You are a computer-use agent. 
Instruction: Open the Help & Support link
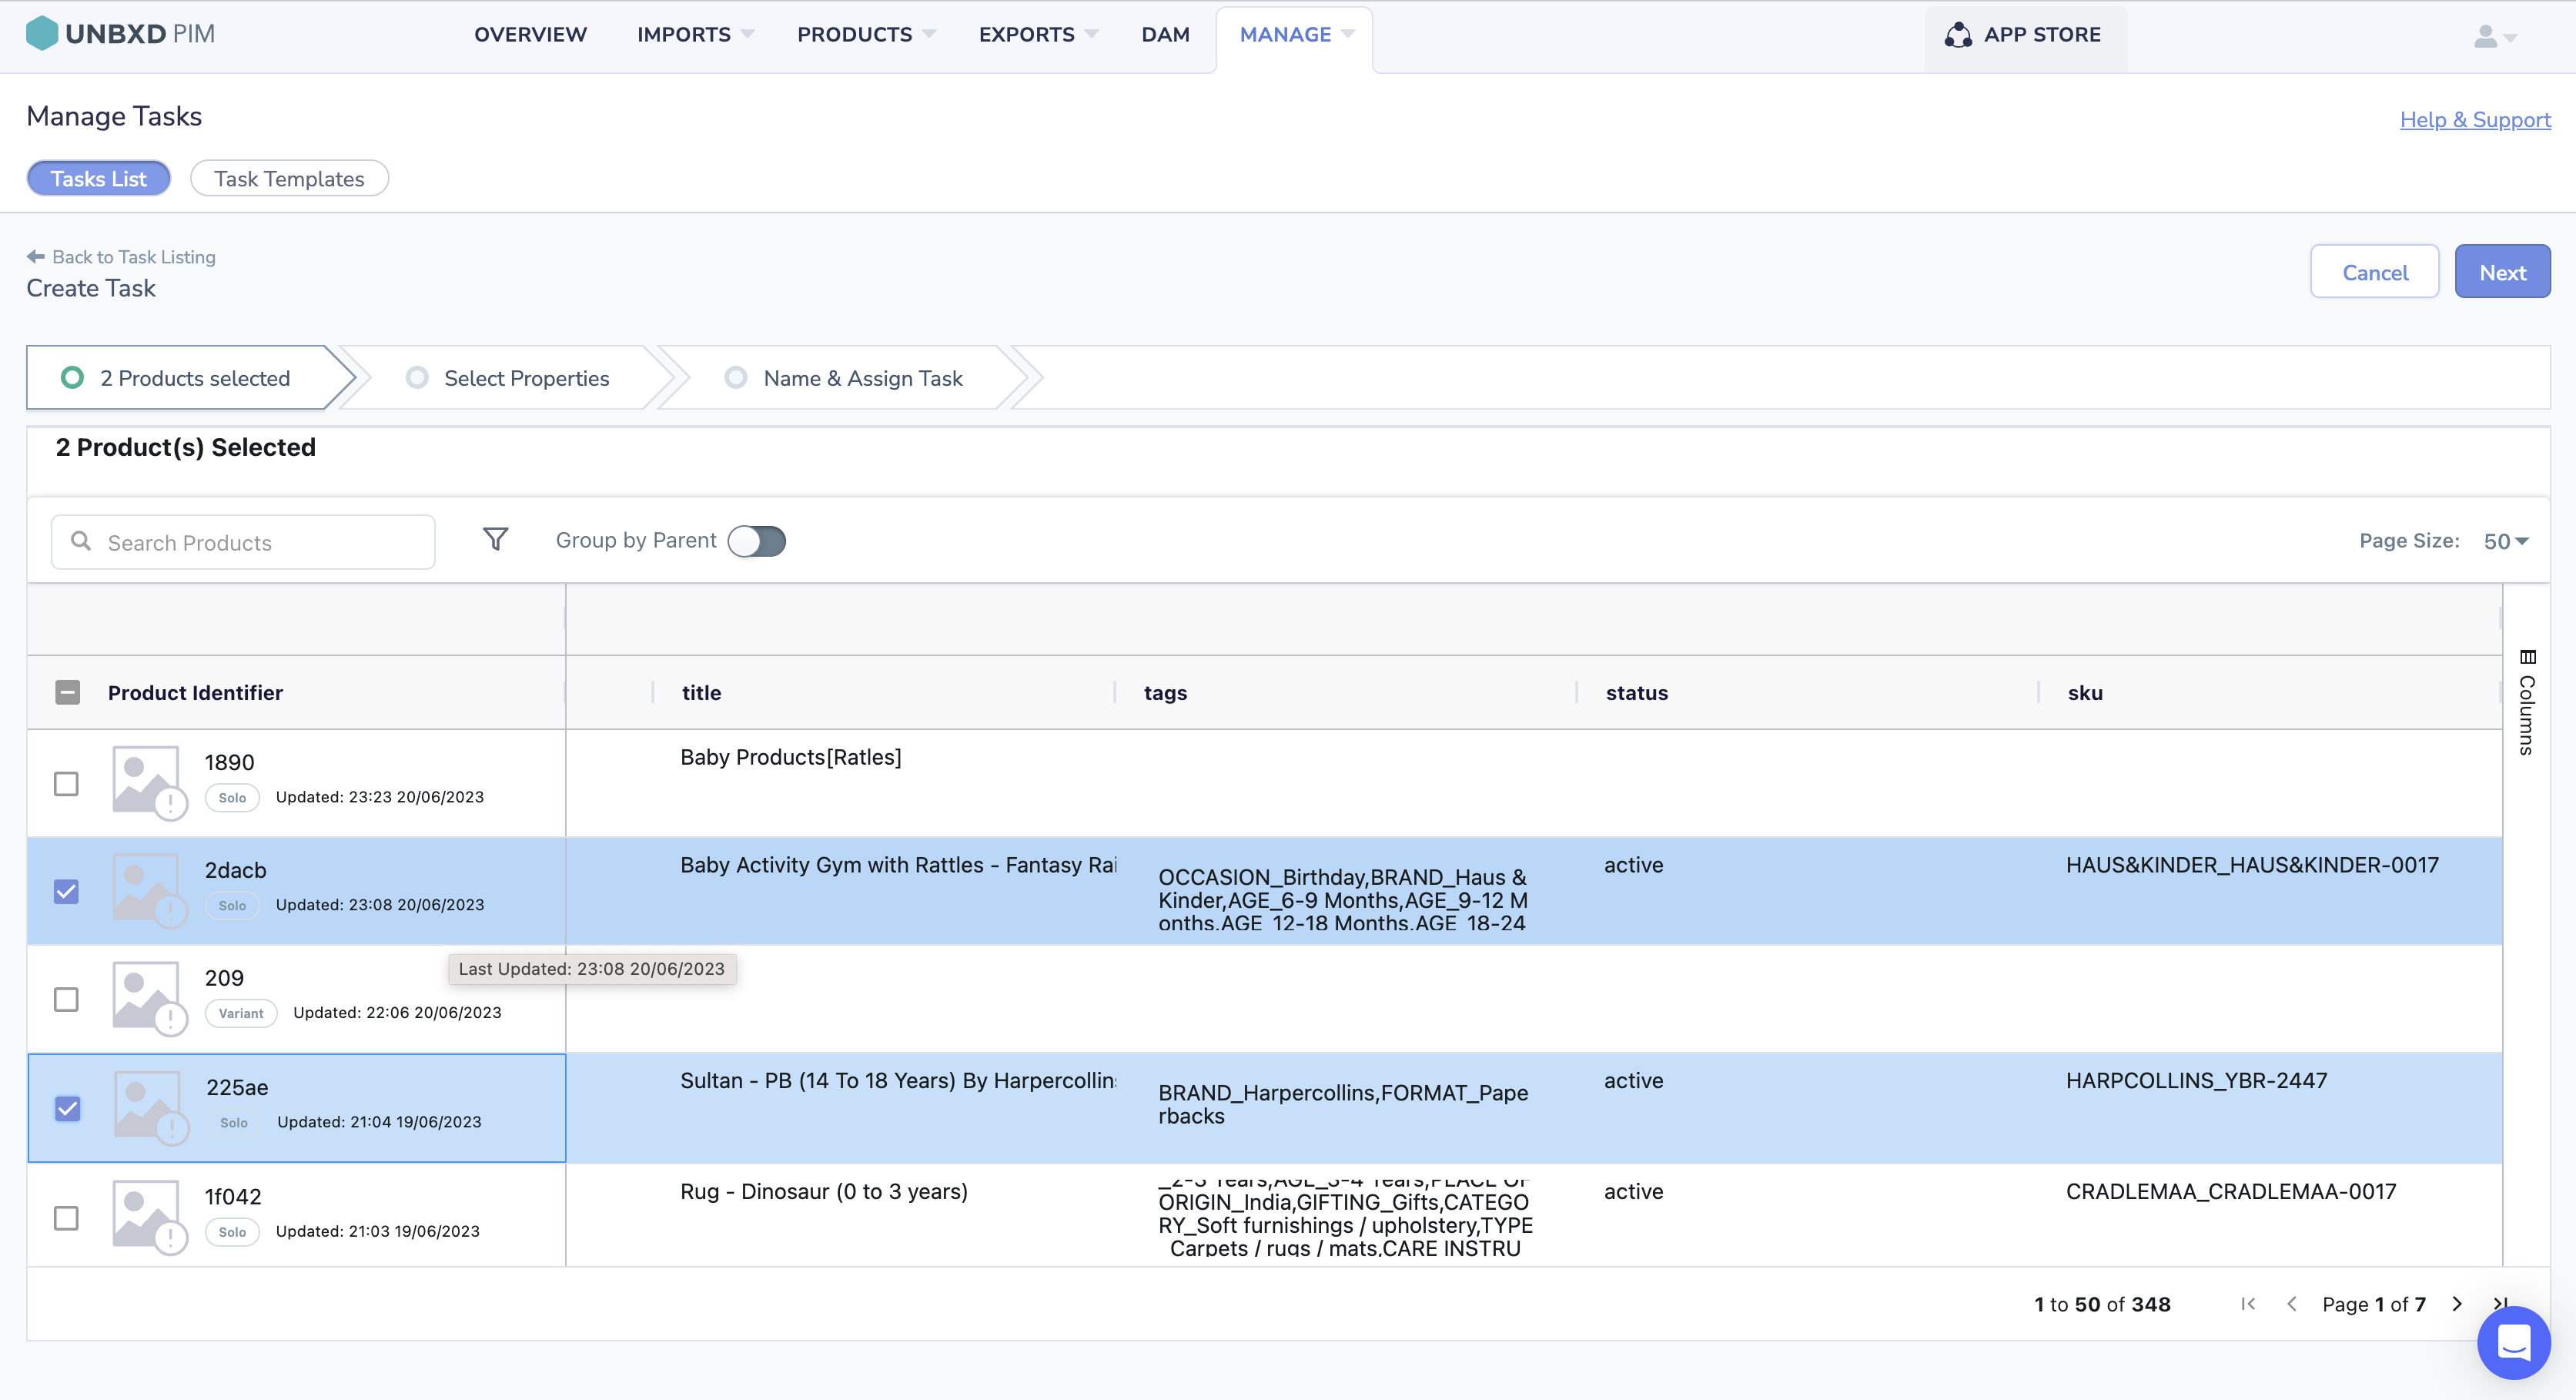(2475, 120)
